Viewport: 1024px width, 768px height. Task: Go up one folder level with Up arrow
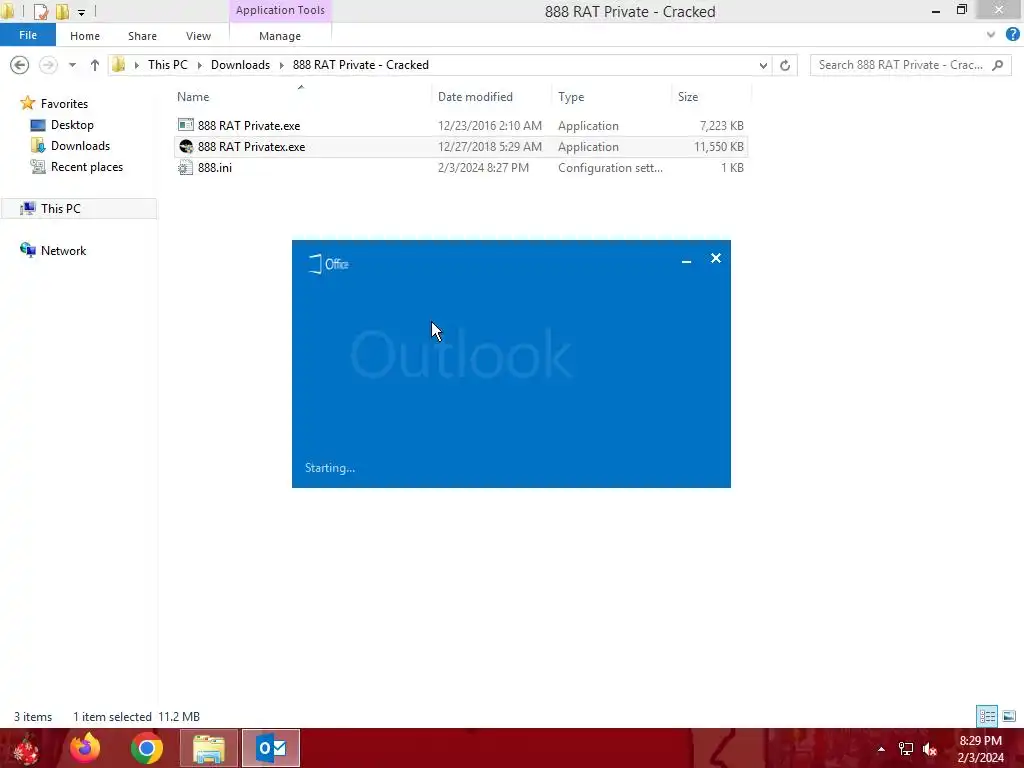[95, 65]
